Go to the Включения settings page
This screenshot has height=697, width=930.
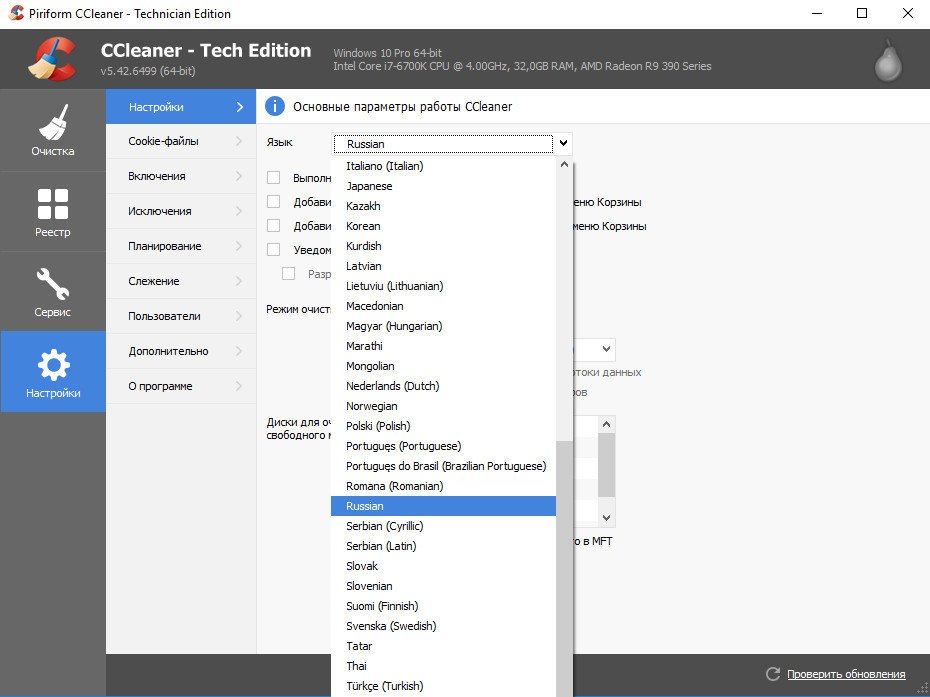coord(181,176)
